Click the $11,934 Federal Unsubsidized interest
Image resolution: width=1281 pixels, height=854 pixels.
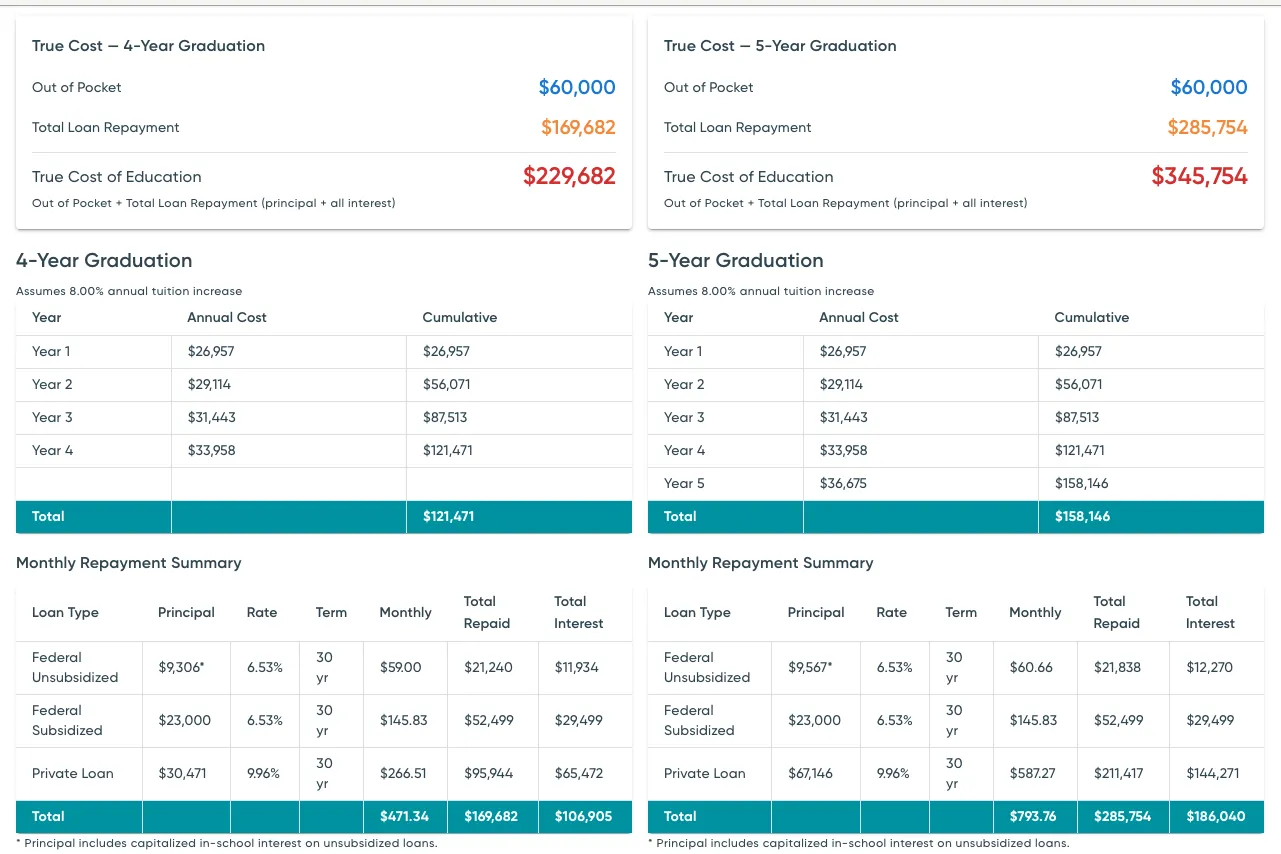[577, 668]
